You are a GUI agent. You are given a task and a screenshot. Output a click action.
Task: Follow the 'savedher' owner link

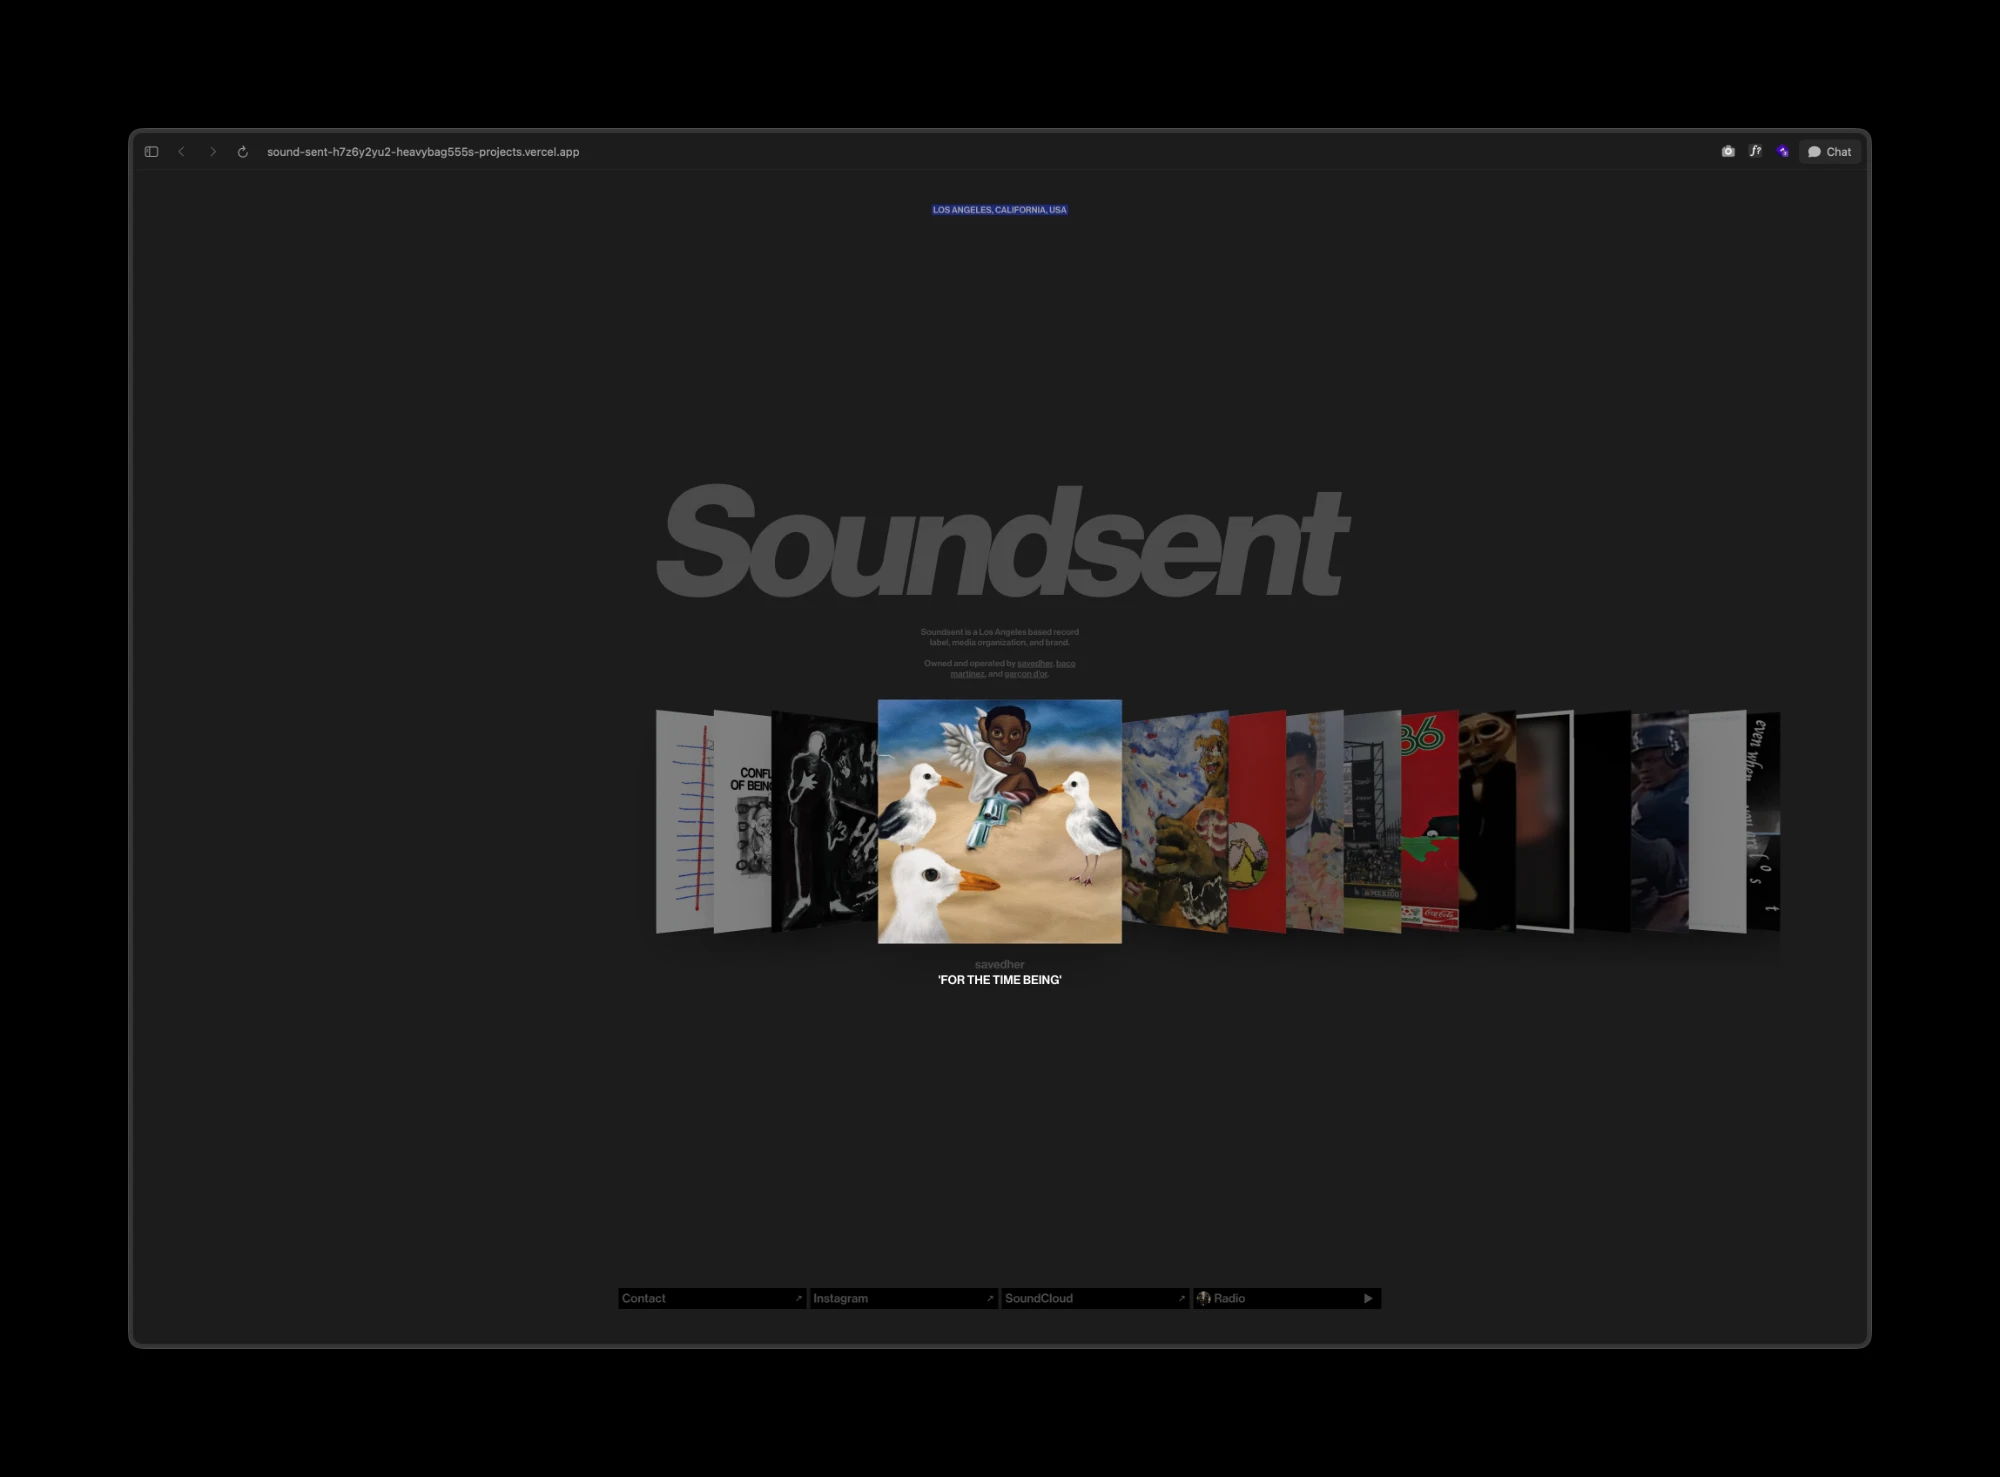(1035, 663)
